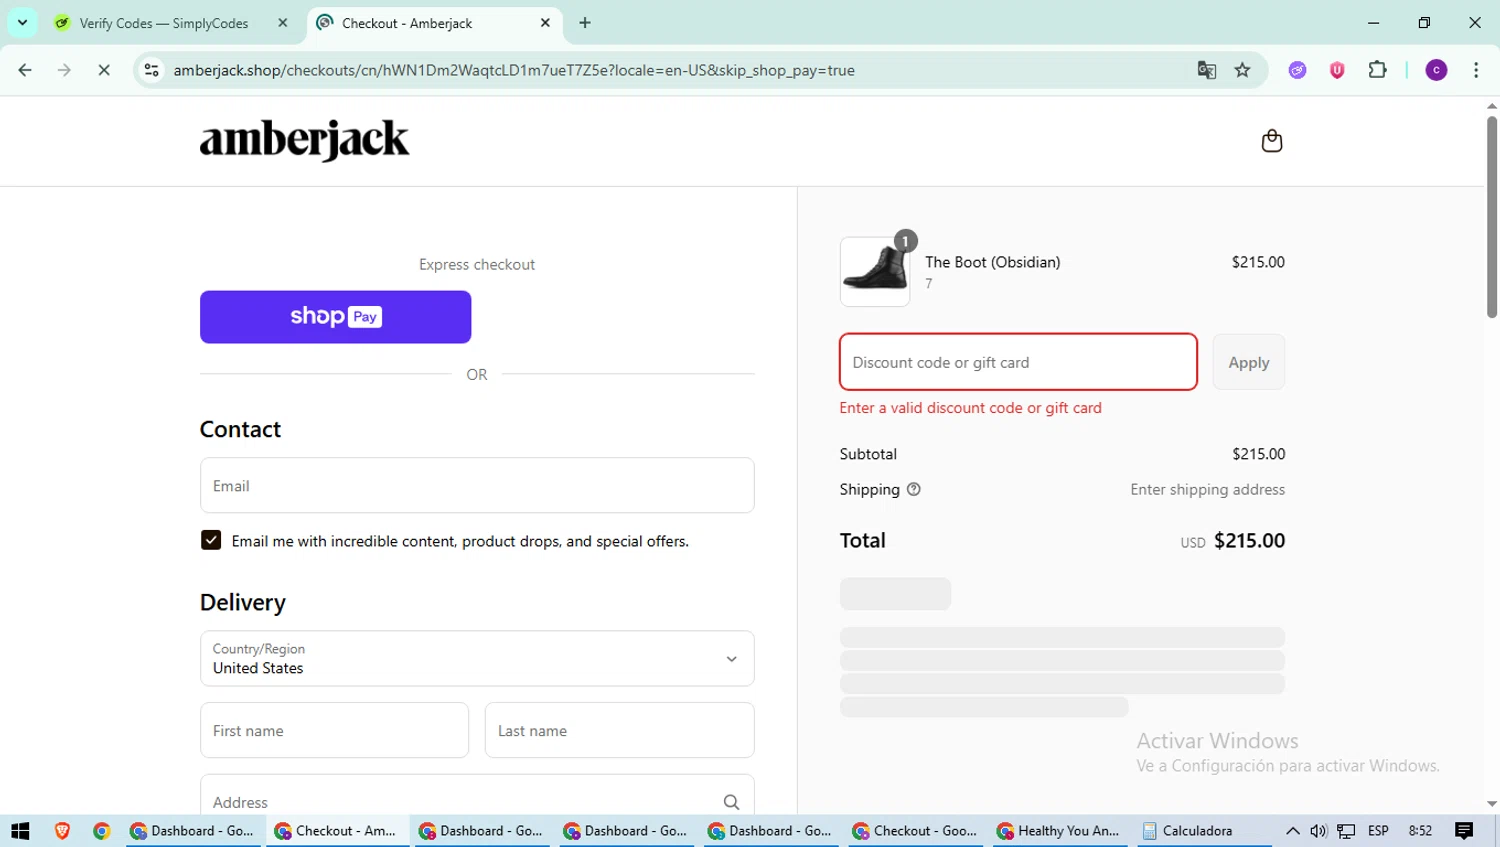Go back using the browser back arrow
Screen dimensions: 1500x847
25,70
